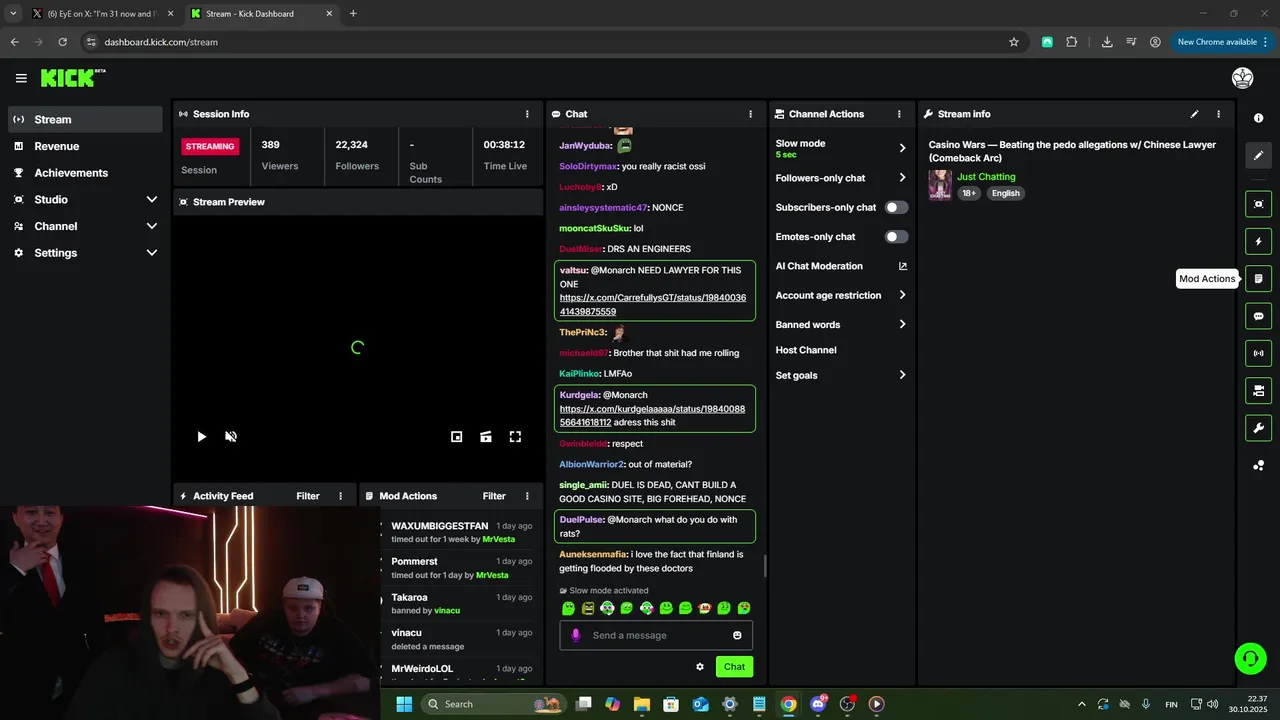The image size is (1280, 720).
Task: Toggle the broadcast signal sidebar icon
Action: point(1258,353)
